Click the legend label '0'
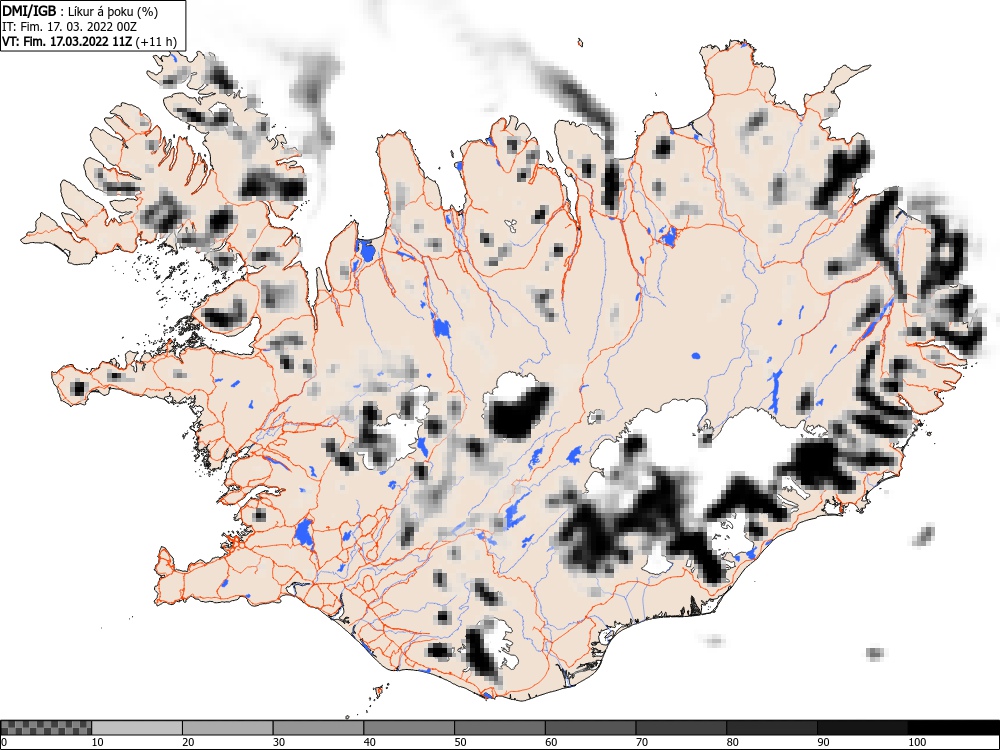 click(4, 742)
